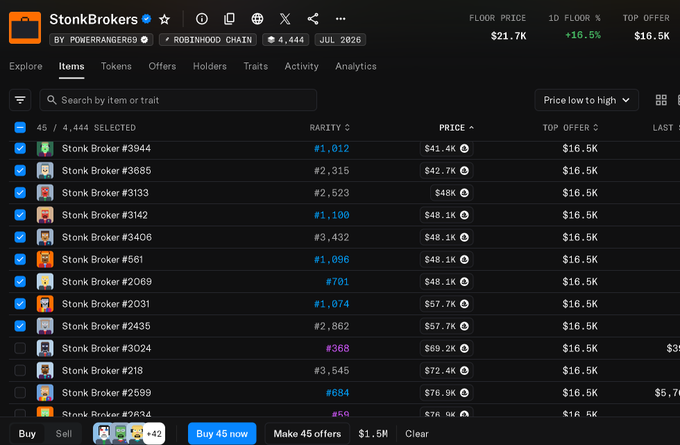Uncheck Stonk Broker #3685
680x445 pixels.
point(20,170)
